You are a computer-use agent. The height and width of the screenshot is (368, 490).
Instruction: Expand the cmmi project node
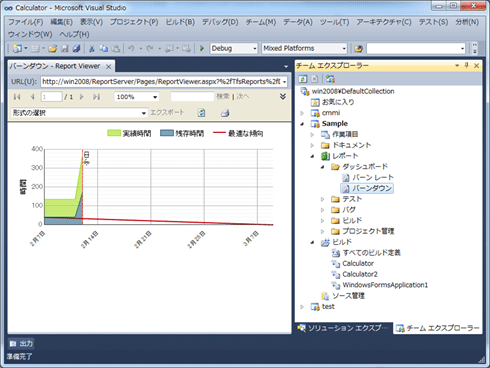tap(302, 113)
